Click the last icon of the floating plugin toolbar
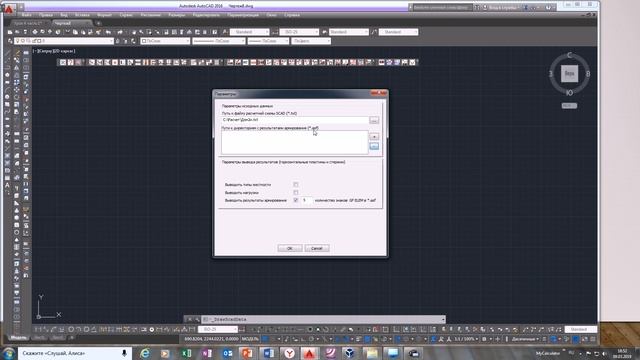 (413, 62)
